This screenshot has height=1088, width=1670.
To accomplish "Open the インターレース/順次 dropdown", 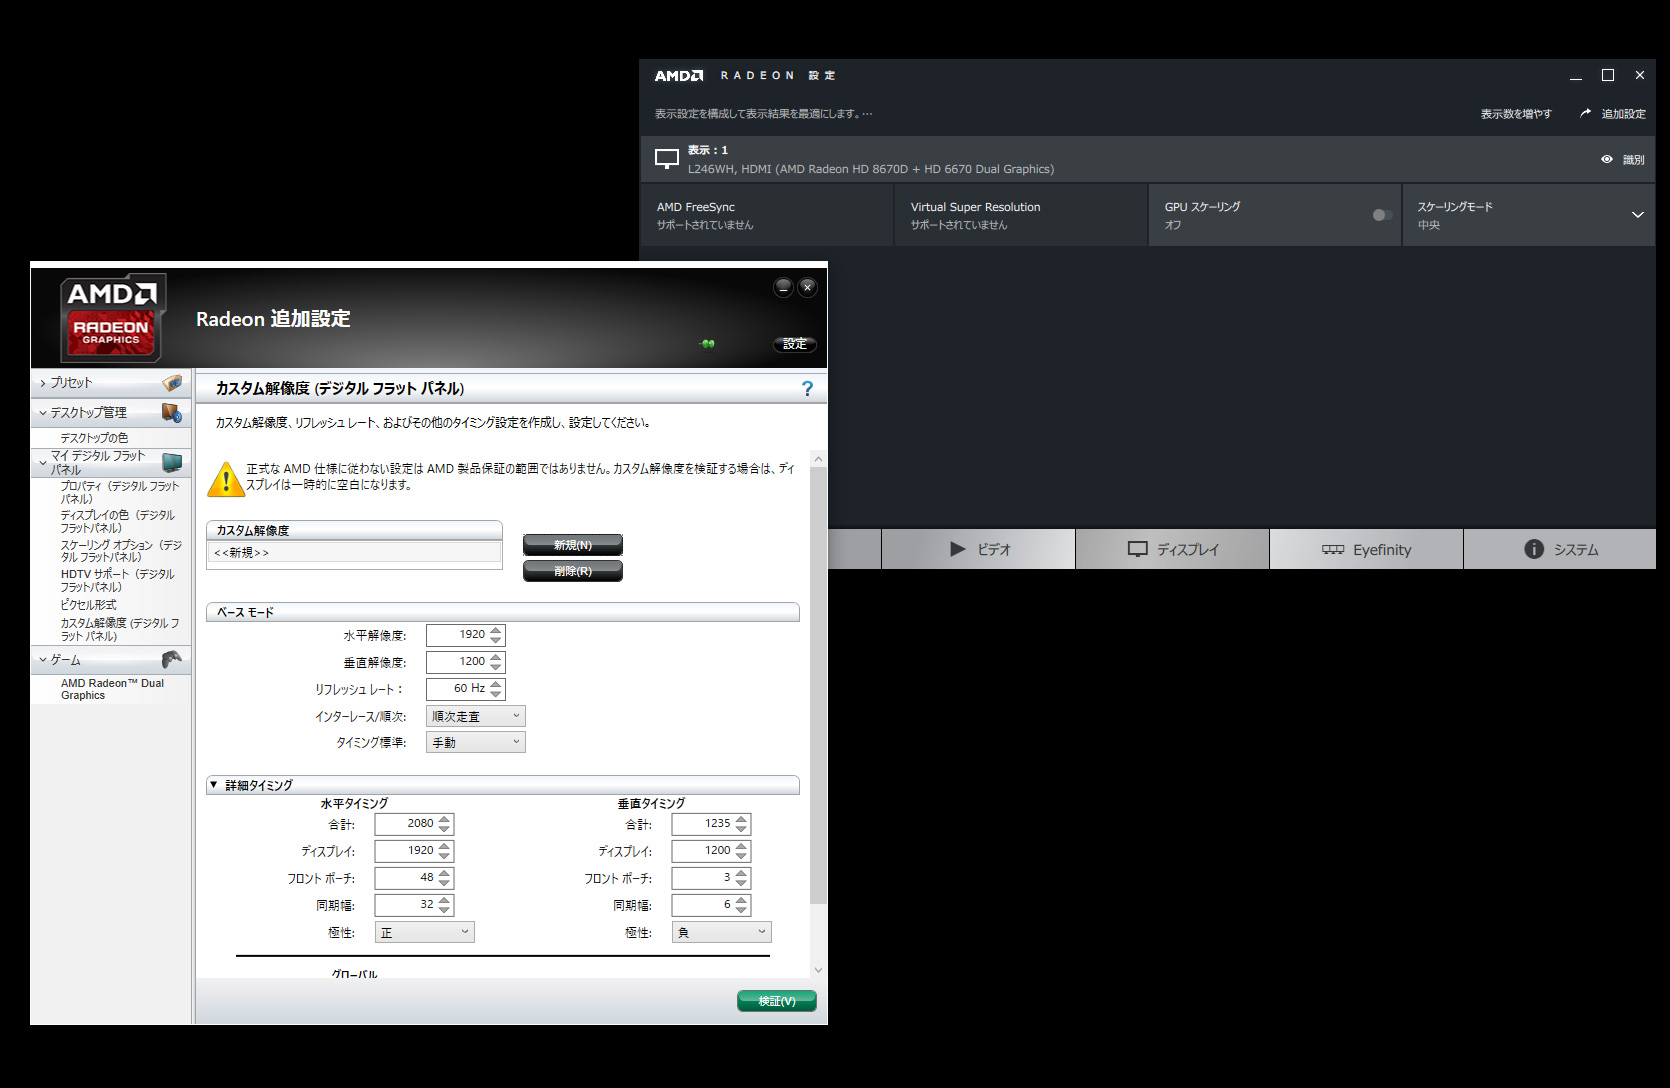I will pos(476,716).
